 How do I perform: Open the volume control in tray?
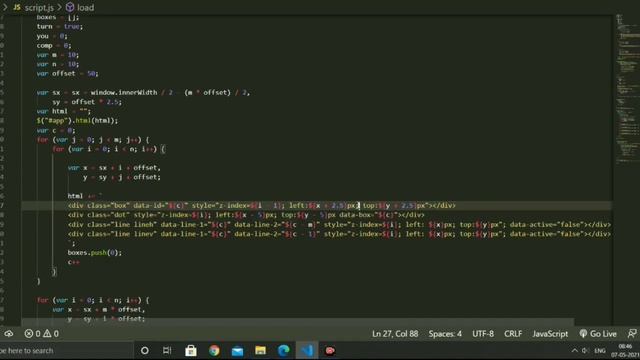585,351
